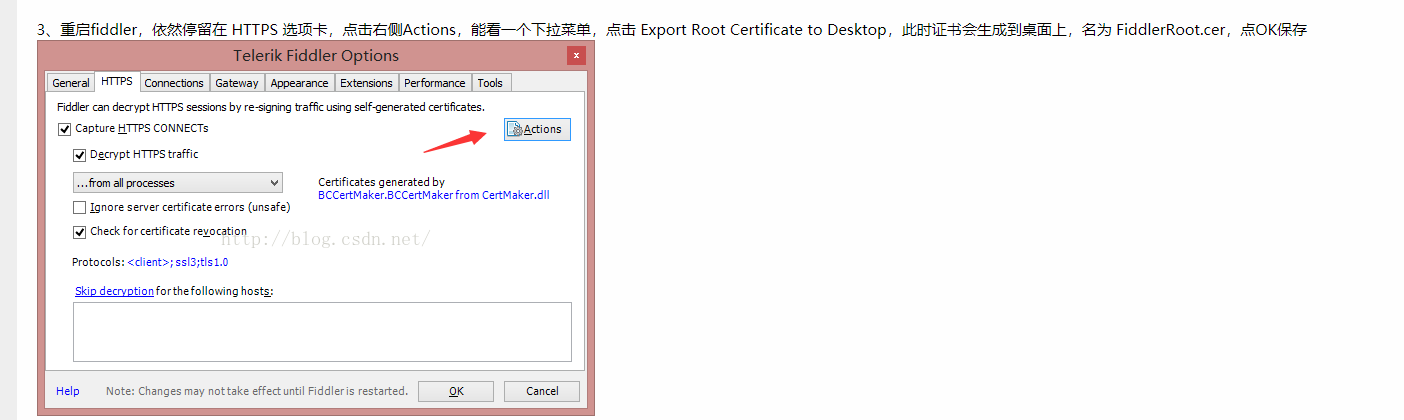Click the Cancel button
Image resolution: width=1404 pixels, height=420 pixels.
coord(542,391)
